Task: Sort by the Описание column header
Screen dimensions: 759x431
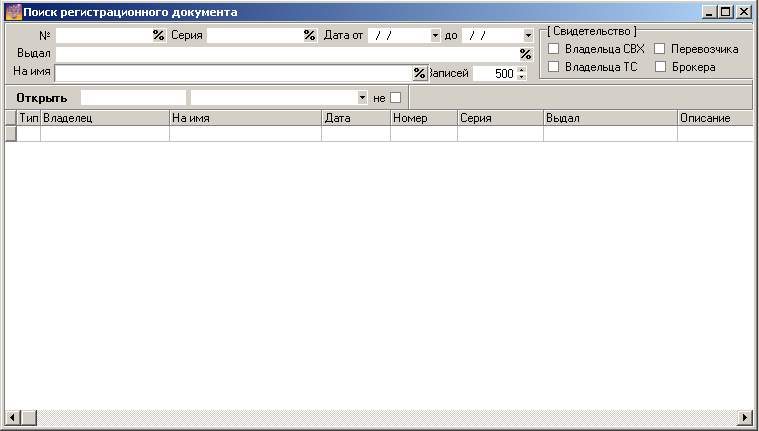Action: point(715,118)
